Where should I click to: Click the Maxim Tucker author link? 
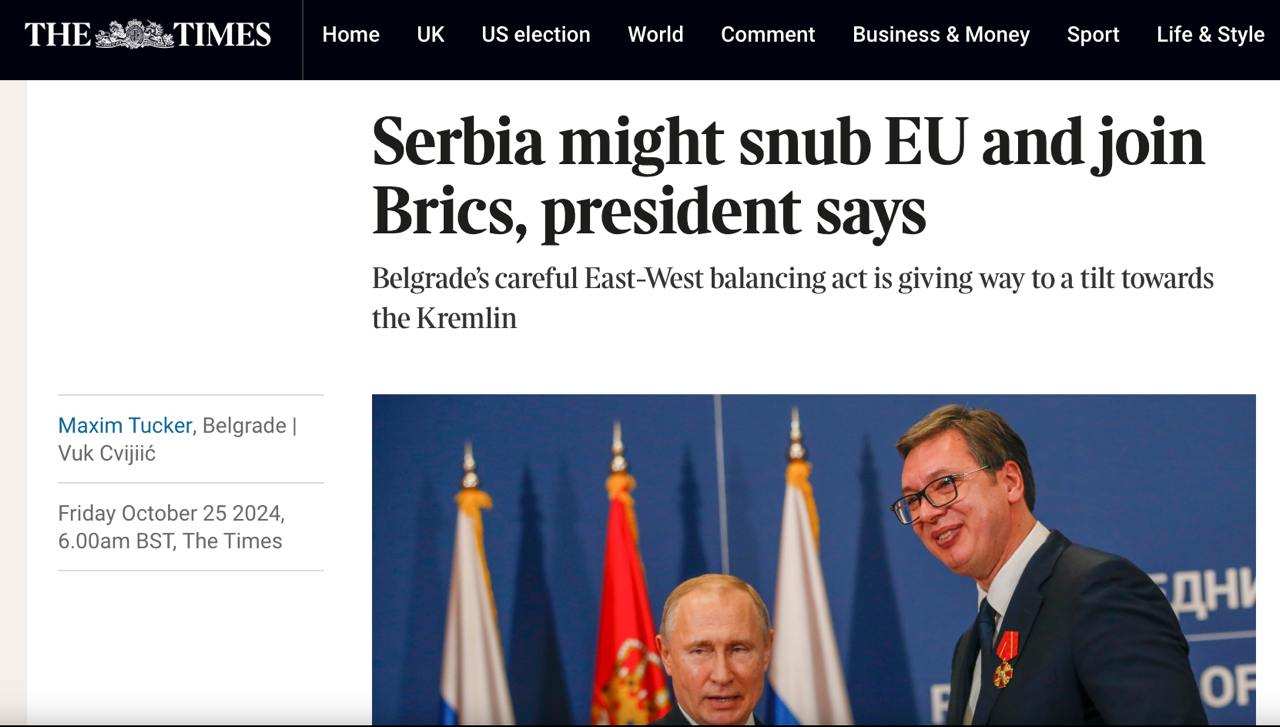125,425
